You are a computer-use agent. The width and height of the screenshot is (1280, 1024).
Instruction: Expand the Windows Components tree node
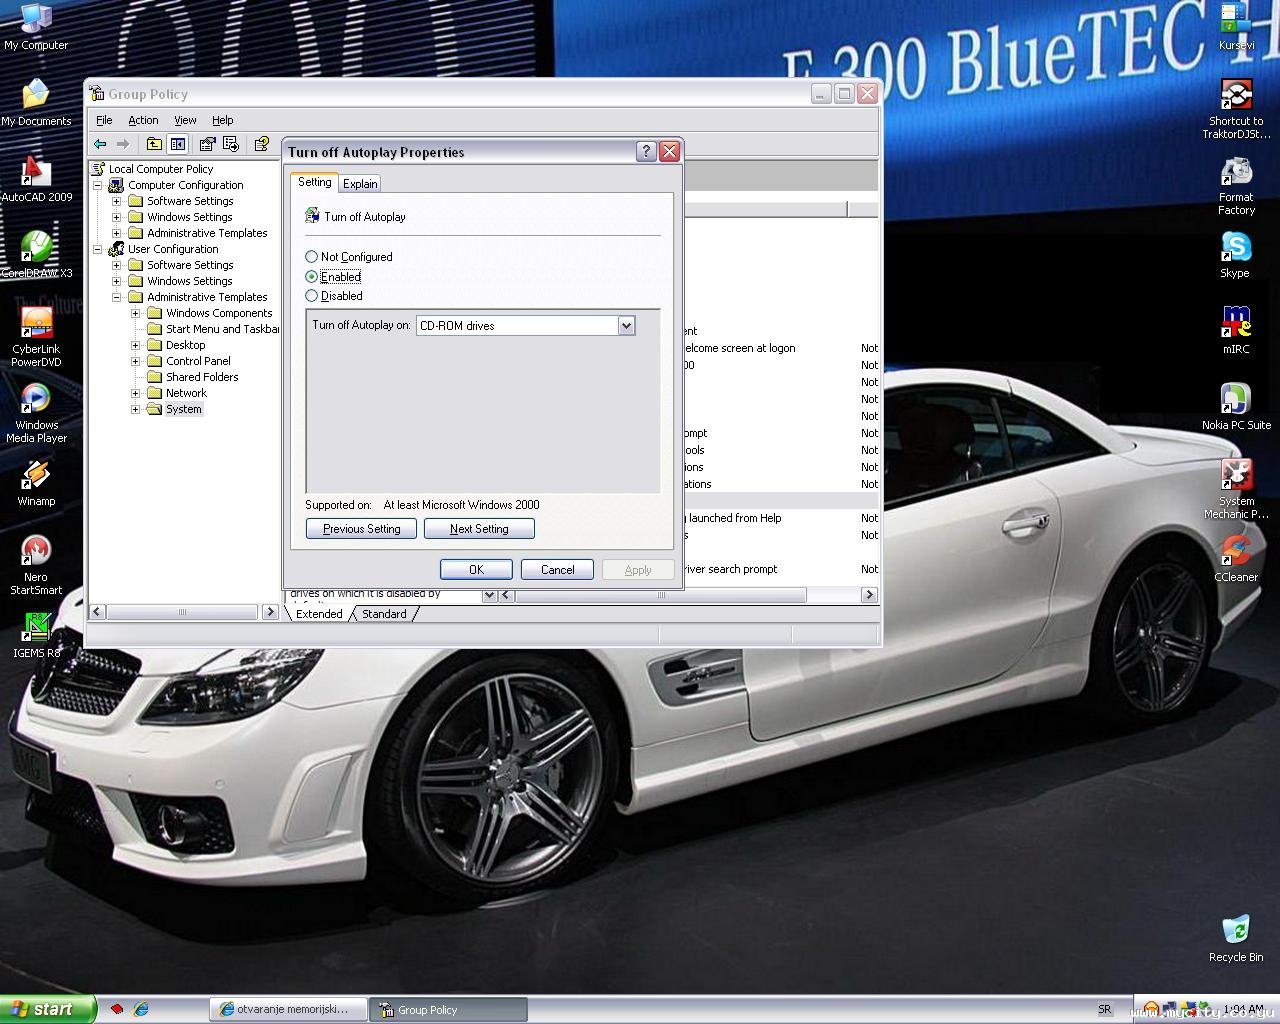tap(136, 313)
